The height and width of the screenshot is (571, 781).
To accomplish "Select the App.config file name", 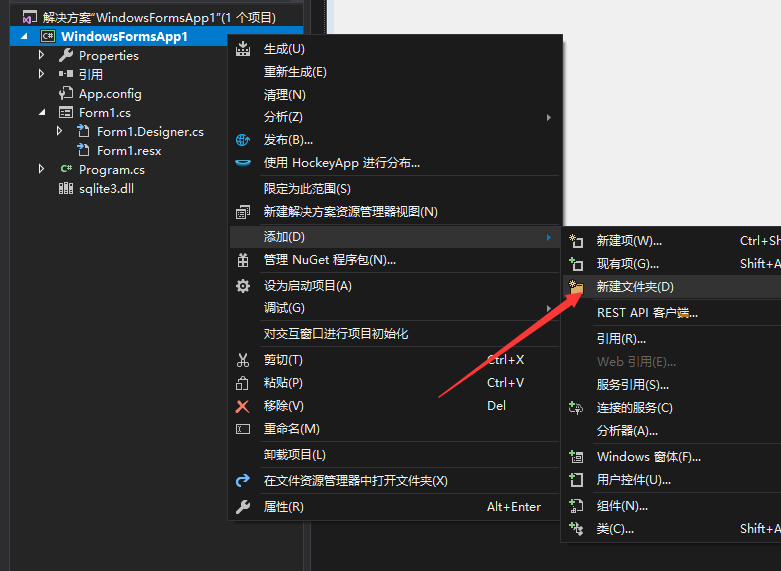I will pyautogui.click(x=110, y=94).
